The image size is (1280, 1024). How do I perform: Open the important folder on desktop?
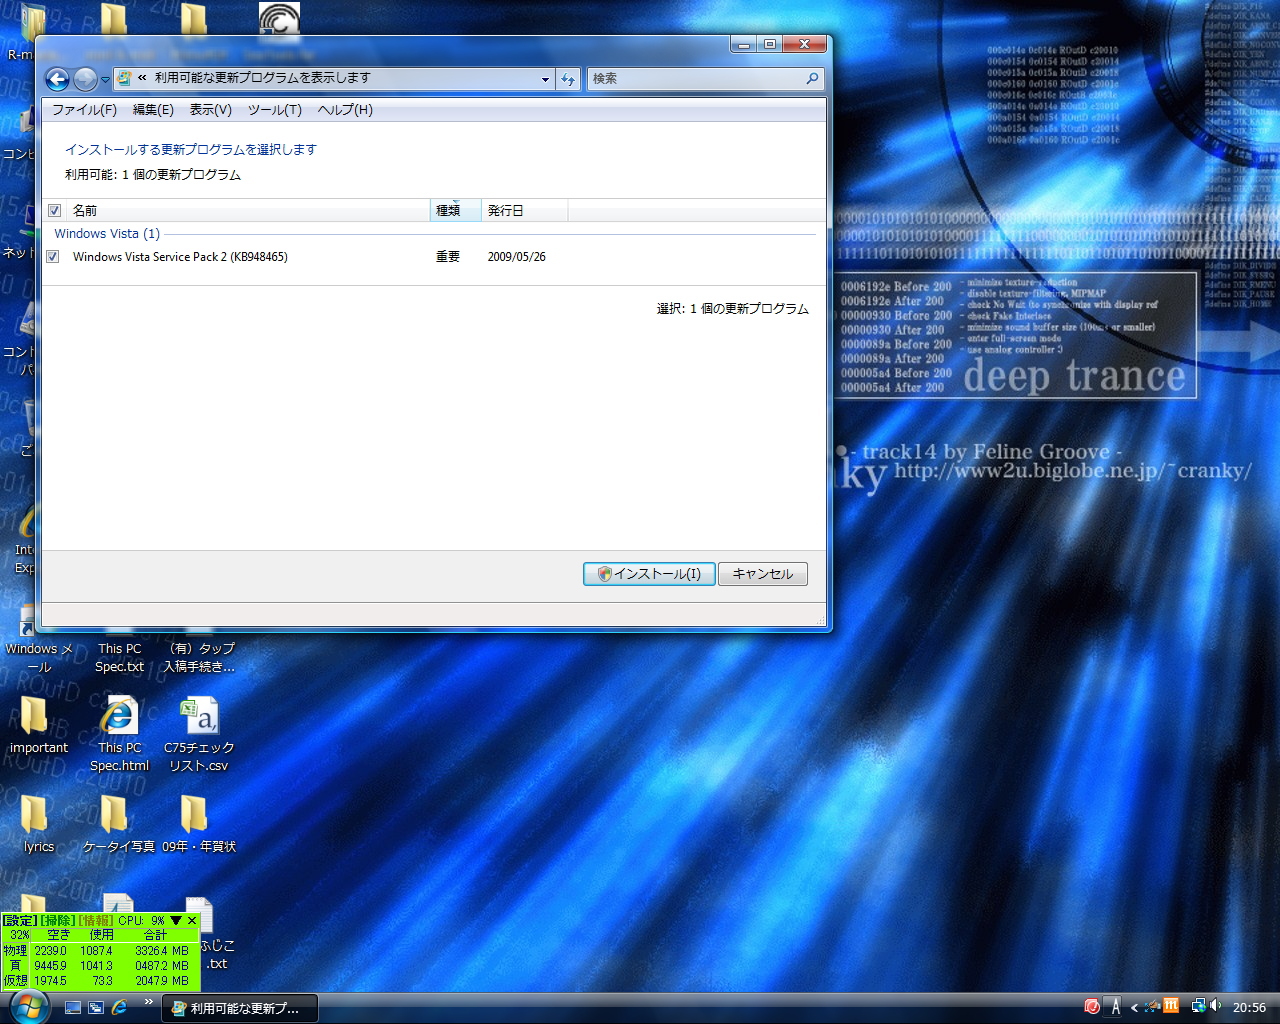(x=38, y=726)
